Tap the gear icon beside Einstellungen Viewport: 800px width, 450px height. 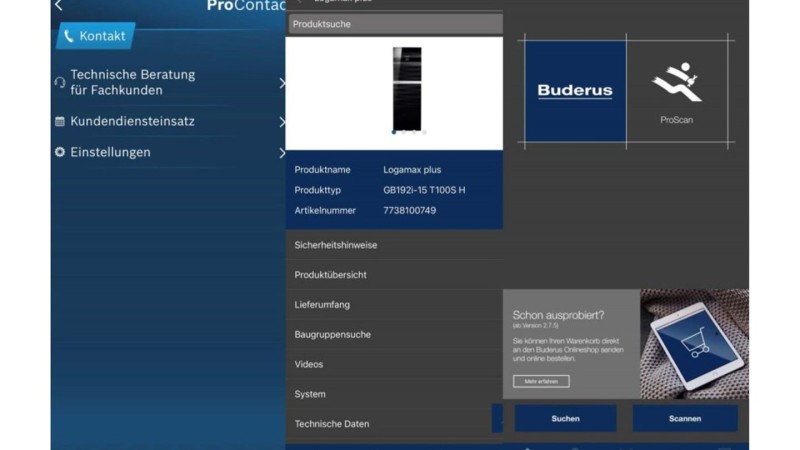coord(60,152)
